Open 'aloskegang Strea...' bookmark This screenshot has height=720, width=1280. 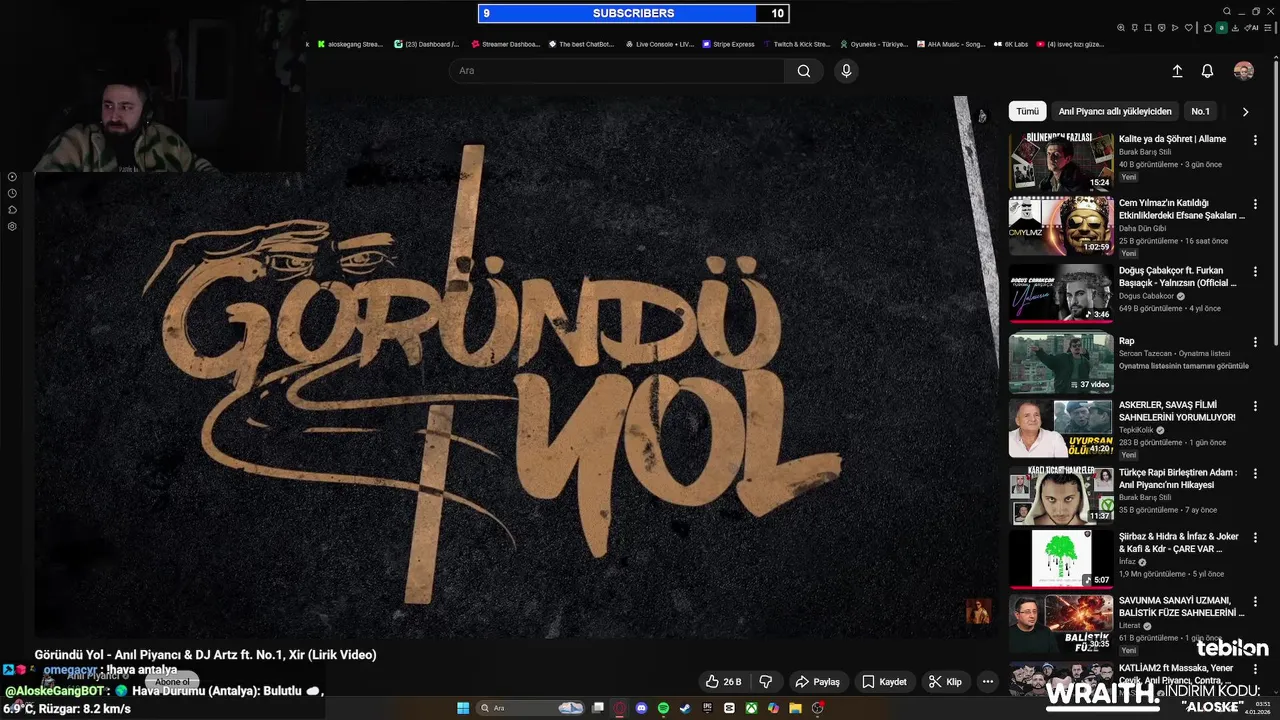pos(350,44)
